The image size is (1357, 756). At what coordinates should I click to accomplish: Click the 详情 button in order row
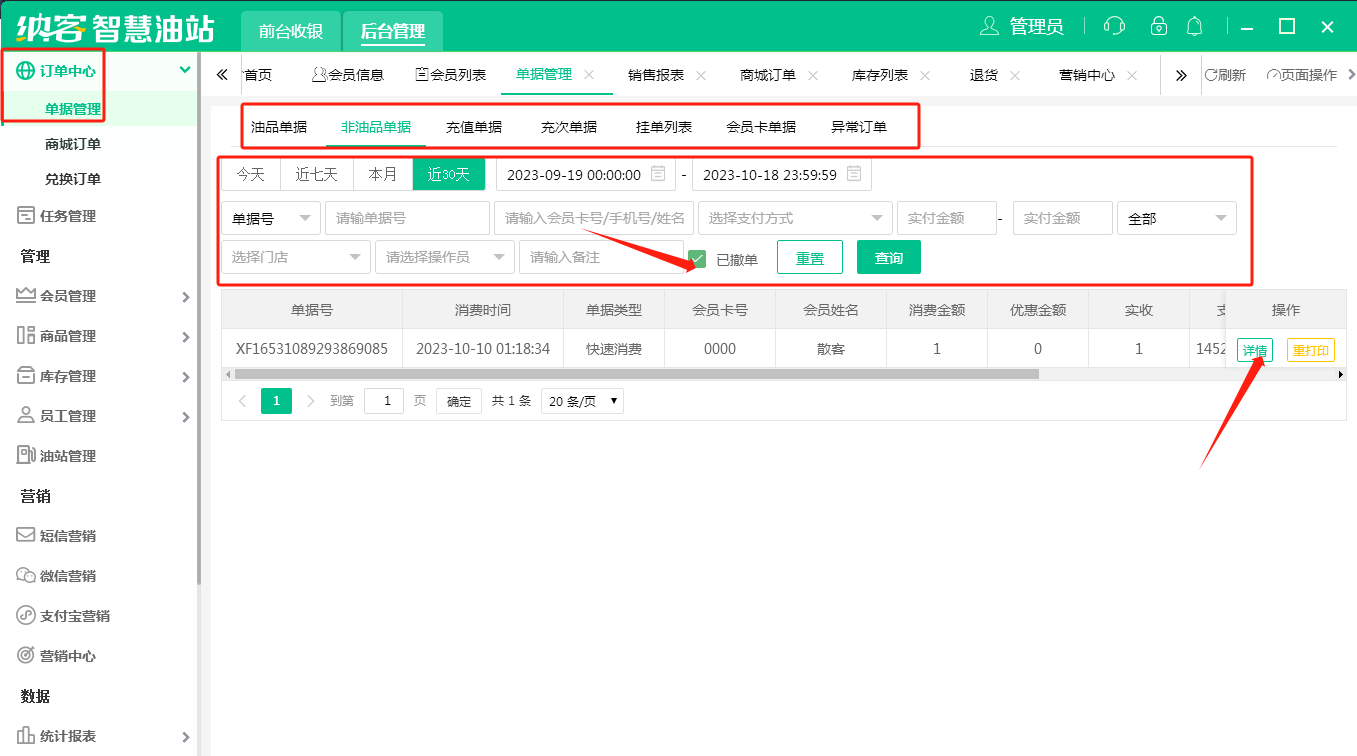[1254, 350]
